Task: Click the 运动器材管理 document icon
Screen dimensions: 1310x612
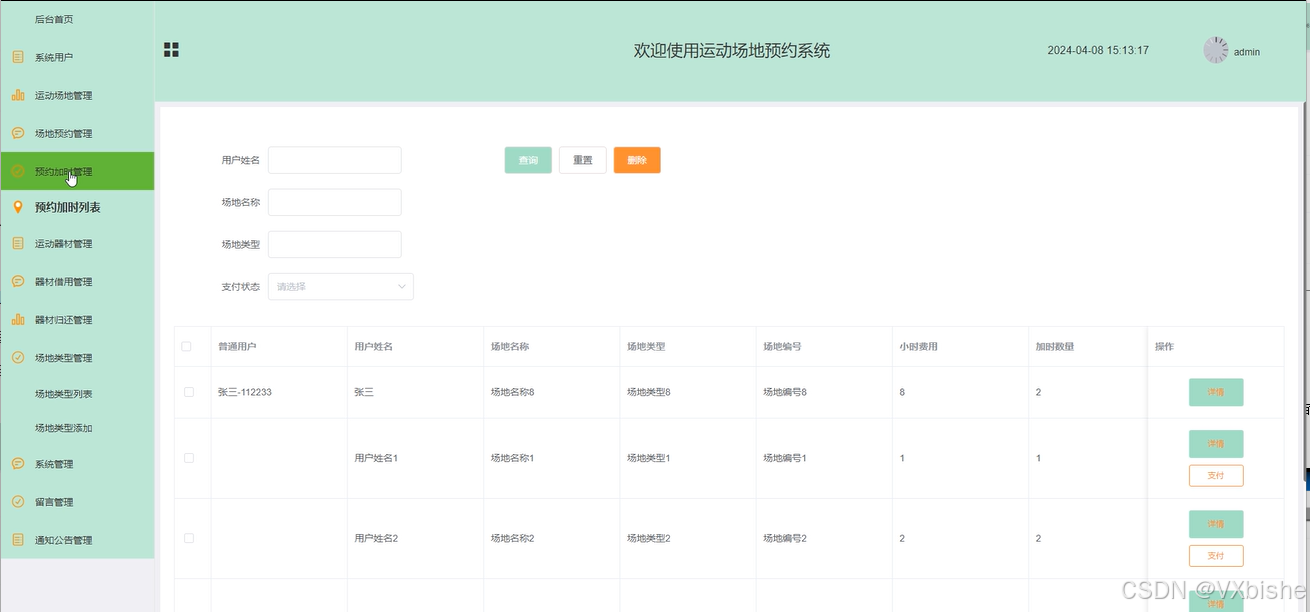Action: (18, 243)
